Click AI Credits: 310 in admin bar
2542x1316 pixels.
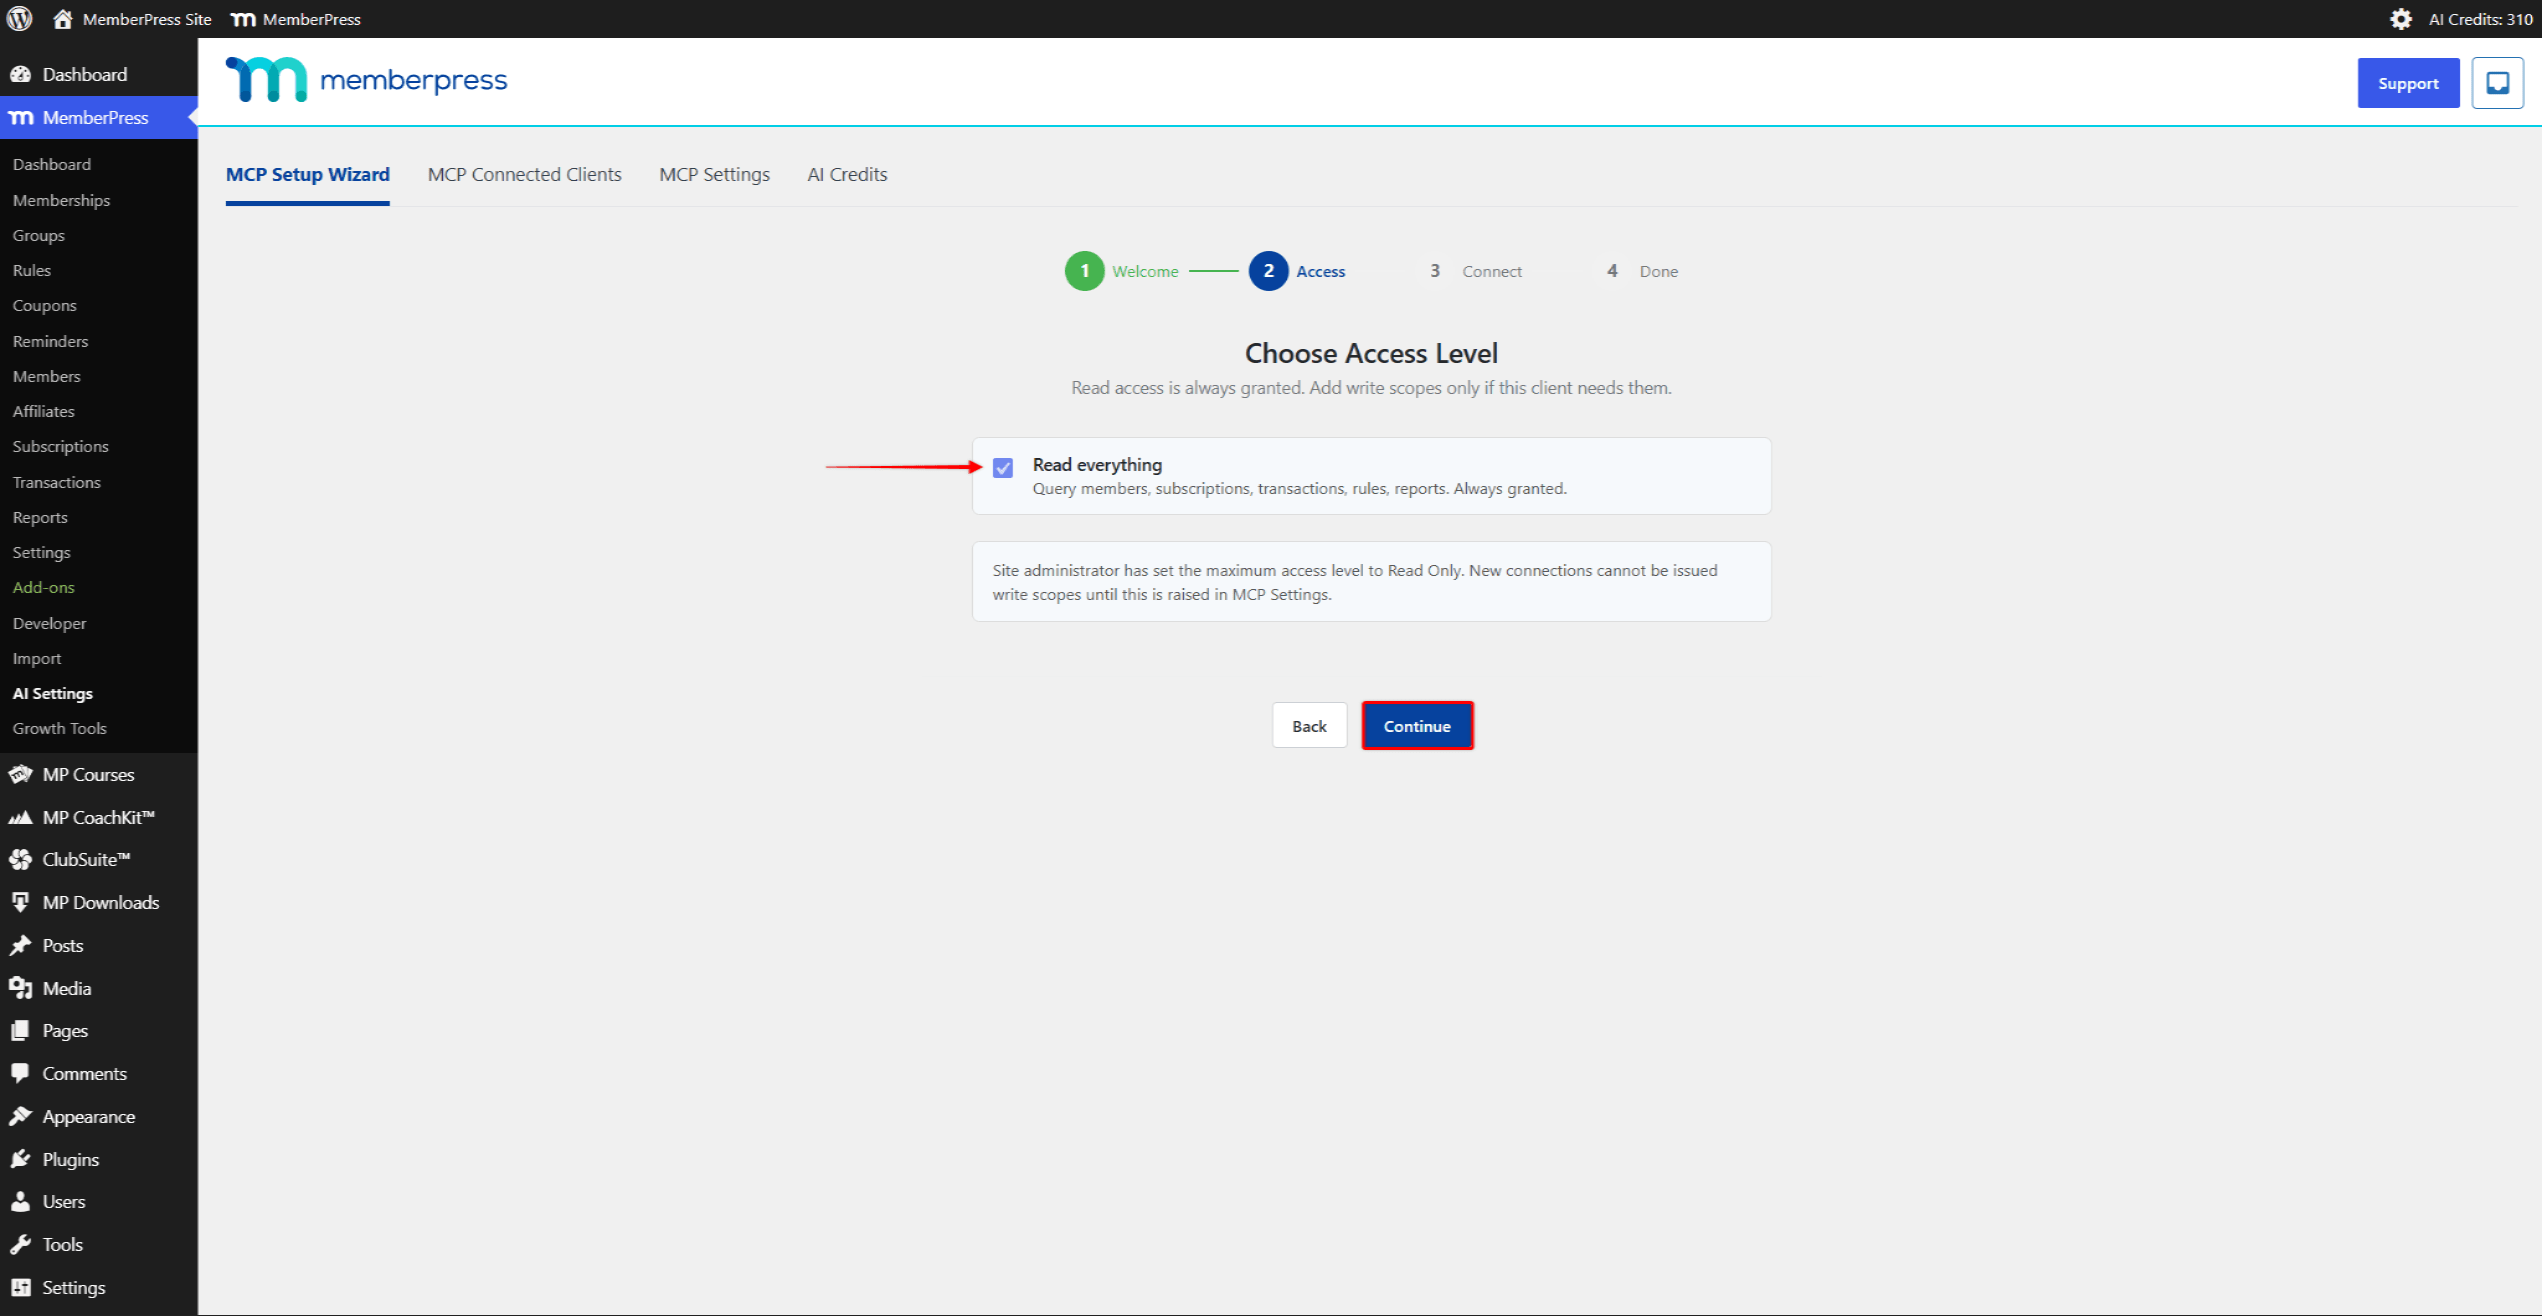[2480, 19]
